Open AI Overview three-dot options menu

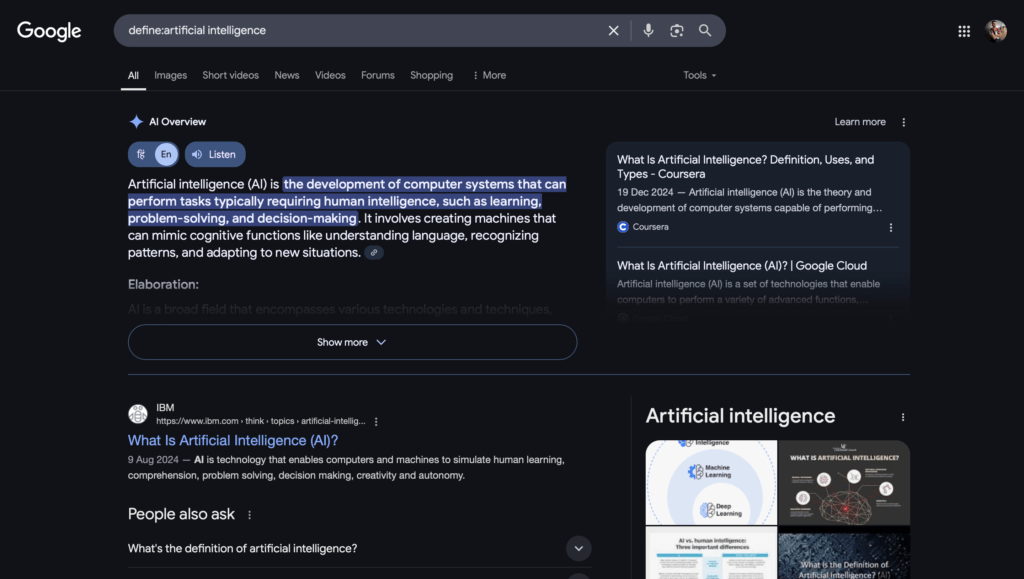(x=903, y=122)
